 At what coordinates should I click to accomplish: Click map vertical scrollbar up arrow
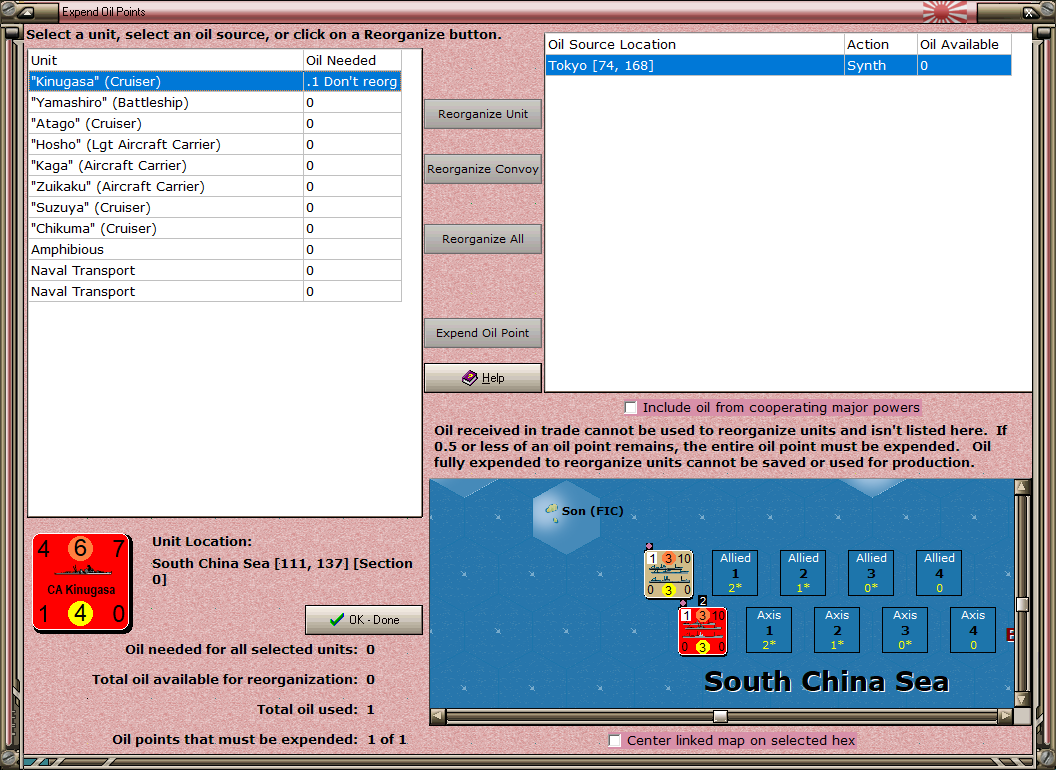pos(1022,486)
